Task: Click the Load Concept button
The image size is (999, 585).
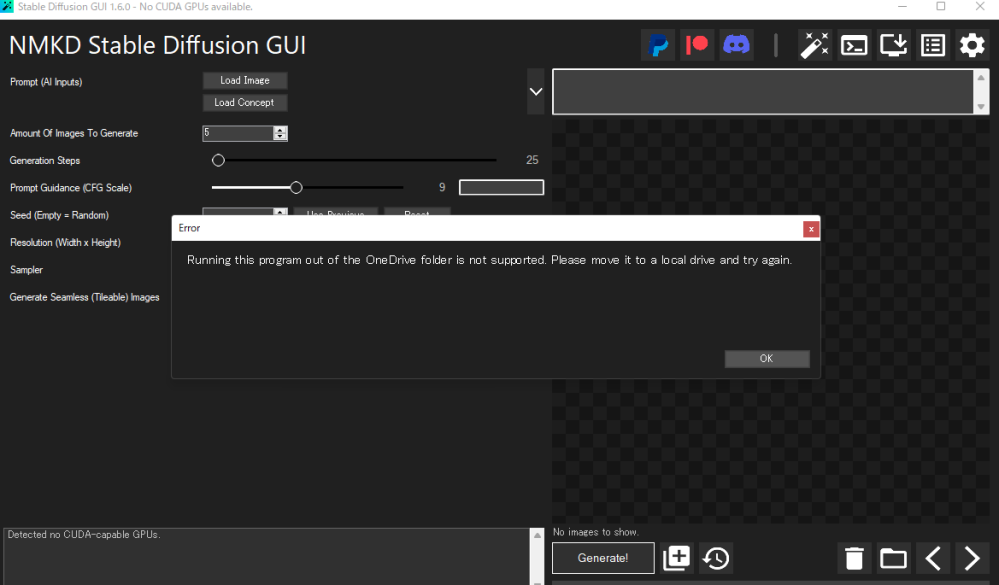Action: 245,103
